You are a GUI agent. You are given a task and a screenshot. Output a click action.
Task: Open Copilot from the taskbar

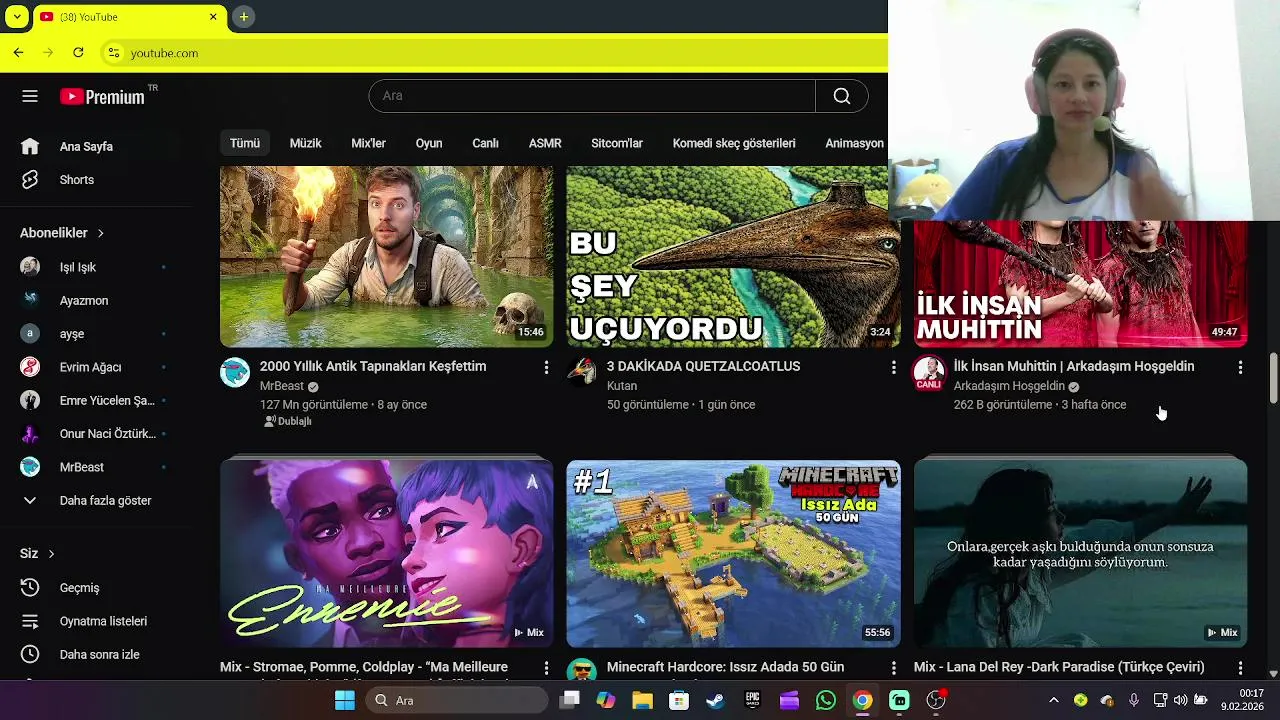(x=606, y=700)
